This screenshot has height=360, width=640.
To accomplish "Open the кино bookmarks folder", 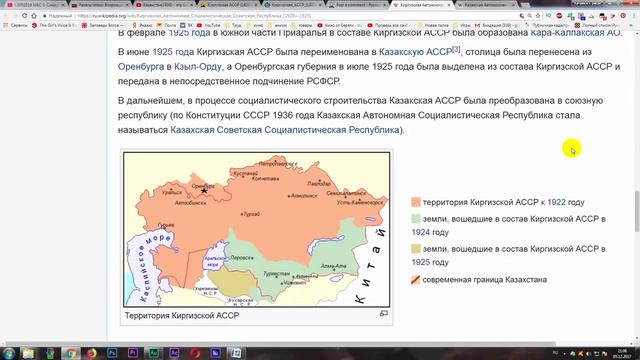I will (255, 25).
